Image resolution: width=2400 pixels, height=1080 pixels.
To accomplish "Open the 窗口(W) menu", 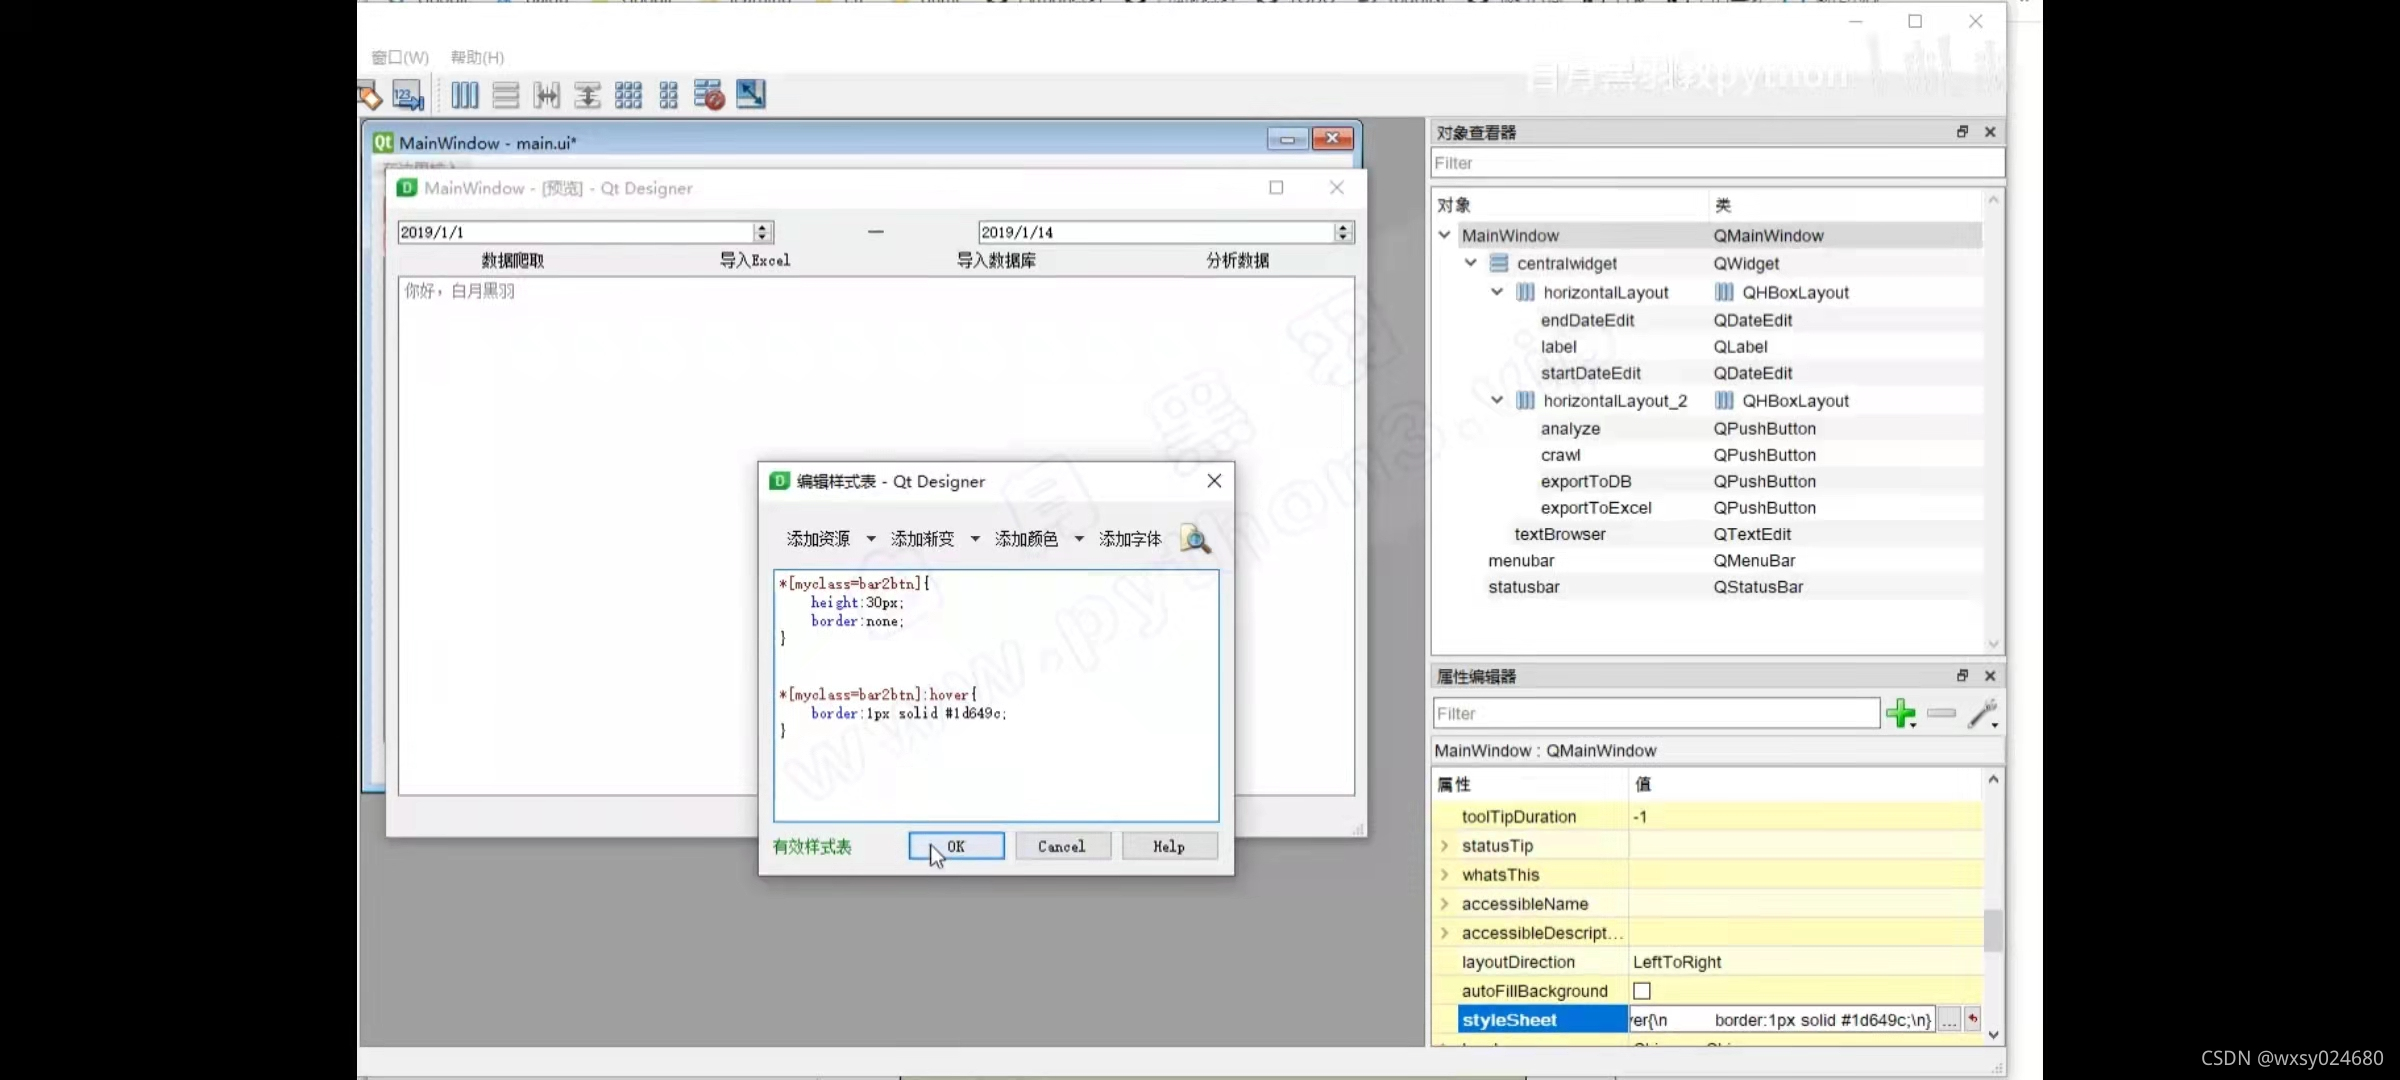I will [x=399, y=57].
